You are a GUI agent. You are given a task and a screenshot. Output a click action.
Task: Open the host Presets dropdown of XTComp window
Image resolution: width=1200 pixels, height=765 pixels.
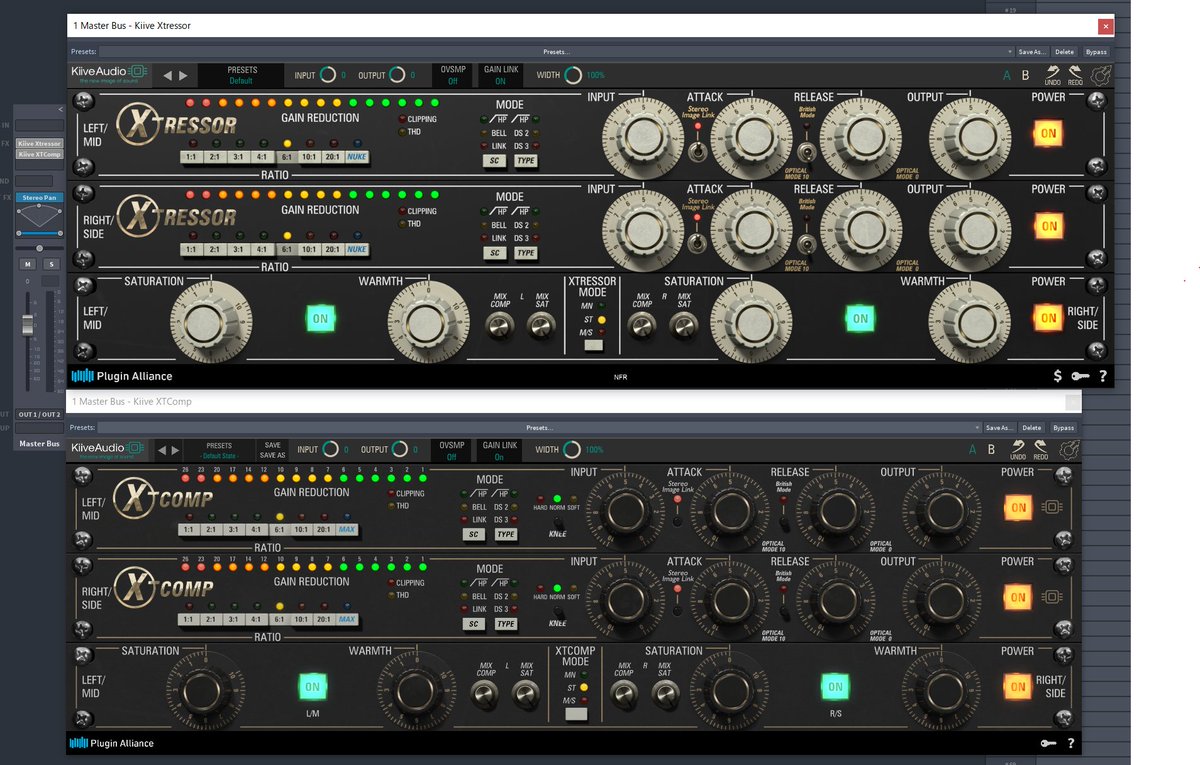tap(540, 427)
